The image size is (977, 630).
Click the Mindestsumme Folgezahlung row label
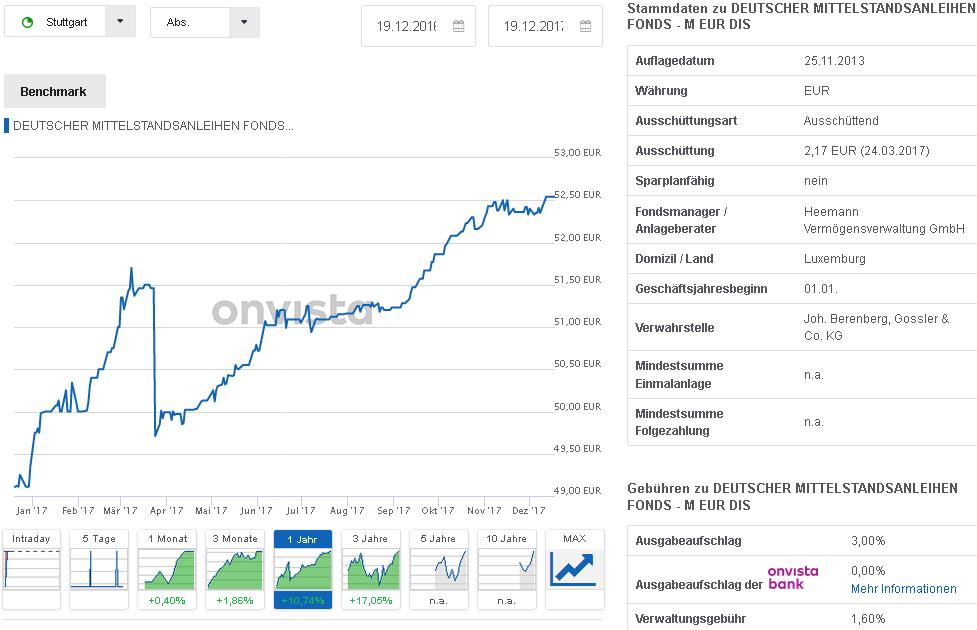tap(679, 422)
